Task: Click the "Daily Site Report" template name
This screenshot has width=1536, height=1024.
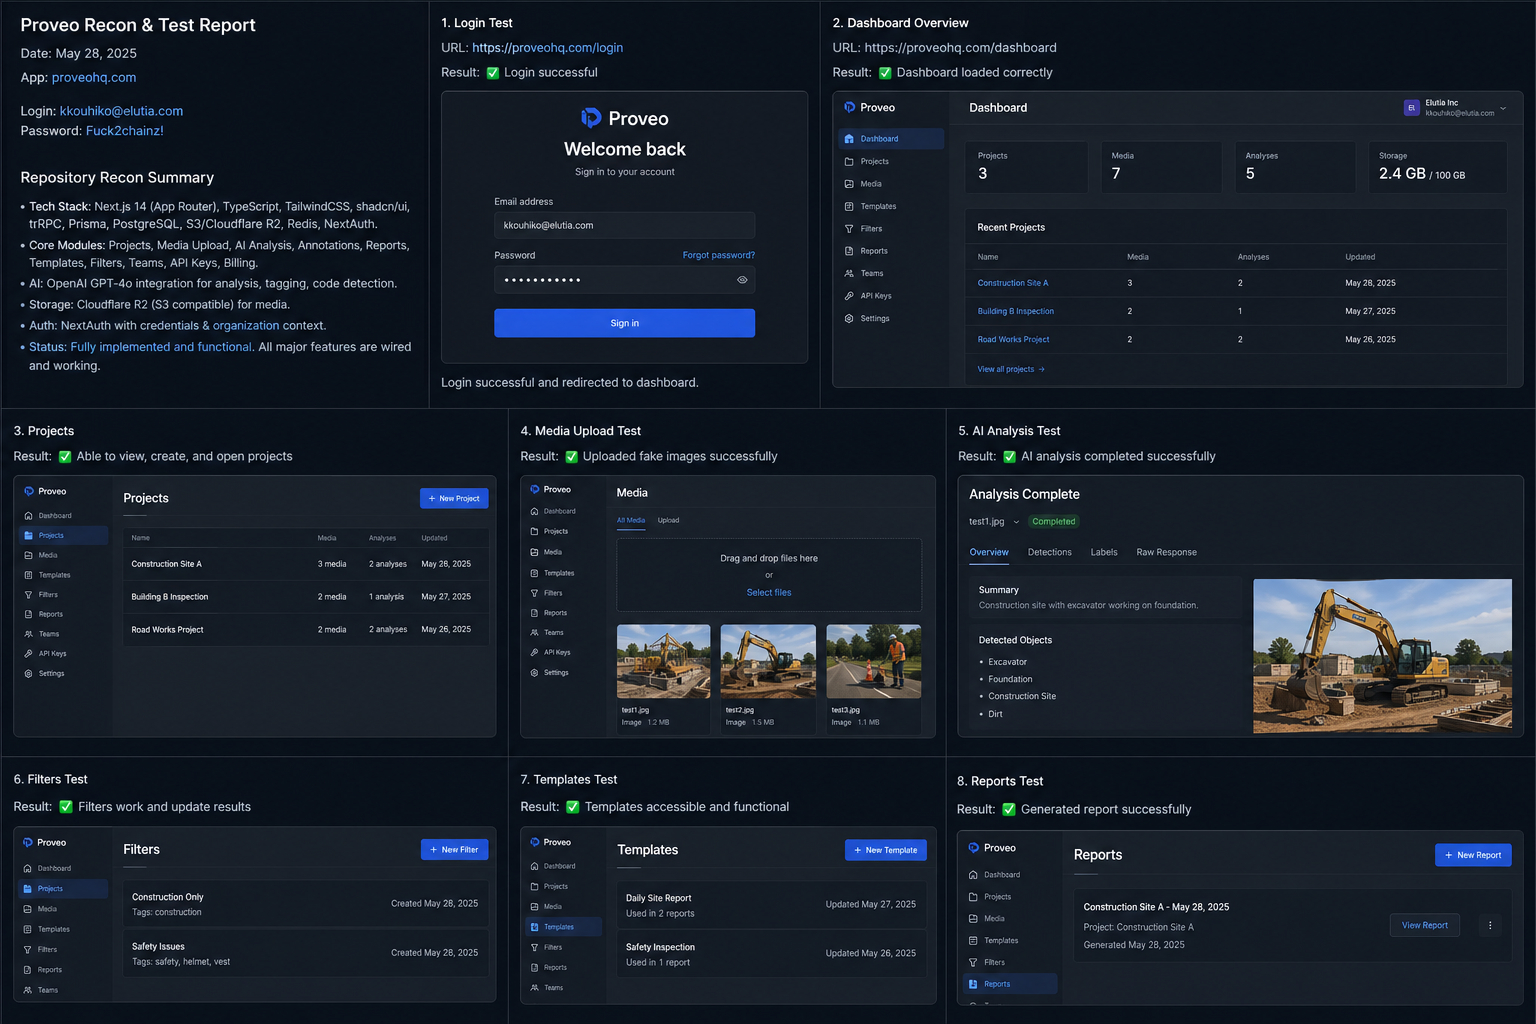Action: (659, 898)
